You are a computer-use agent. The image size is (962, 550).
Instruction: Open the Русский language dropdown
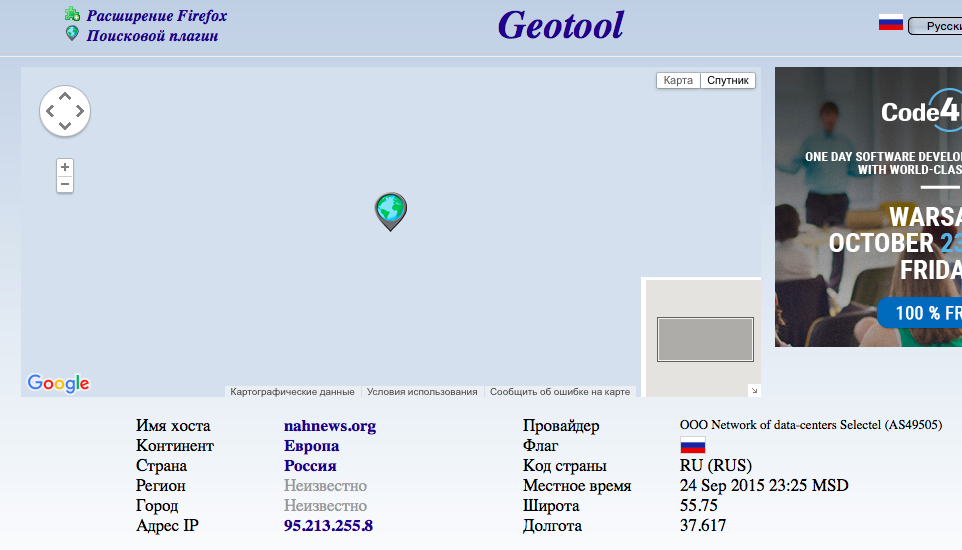(x=935, y=26)
